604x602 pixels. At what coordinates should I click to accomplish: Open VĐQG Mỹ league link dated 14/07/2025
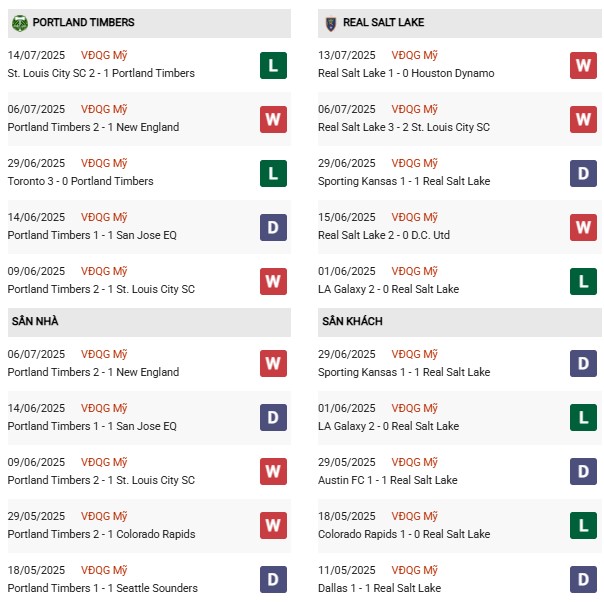pyautogui.click(x=104, y=55)
